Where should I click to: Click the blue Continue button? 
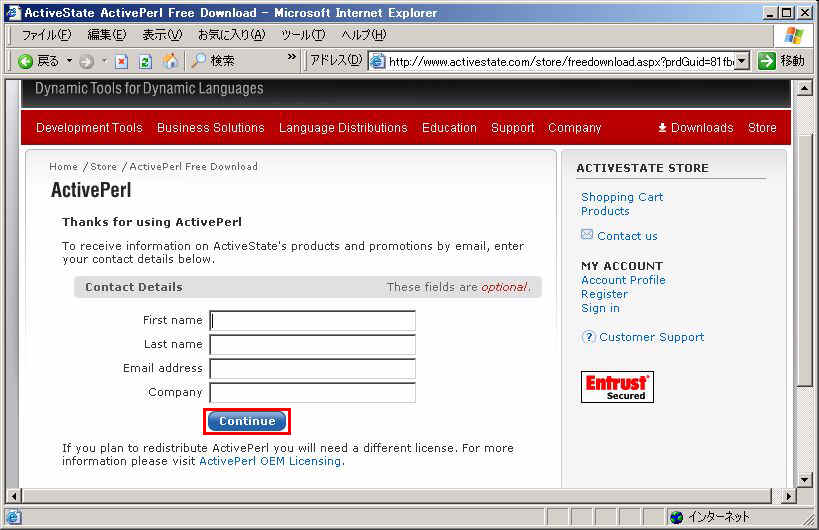[247, 421]
